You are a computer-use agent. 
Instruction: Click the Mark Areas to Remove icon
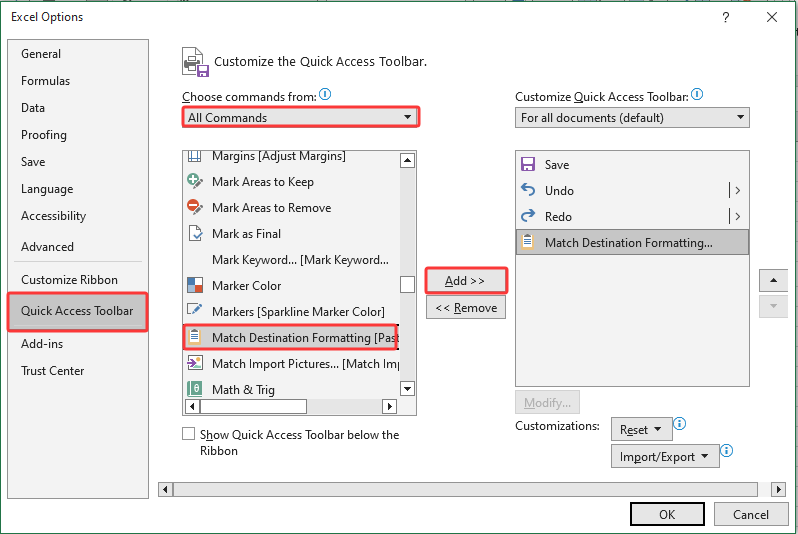tap(195, 208)
